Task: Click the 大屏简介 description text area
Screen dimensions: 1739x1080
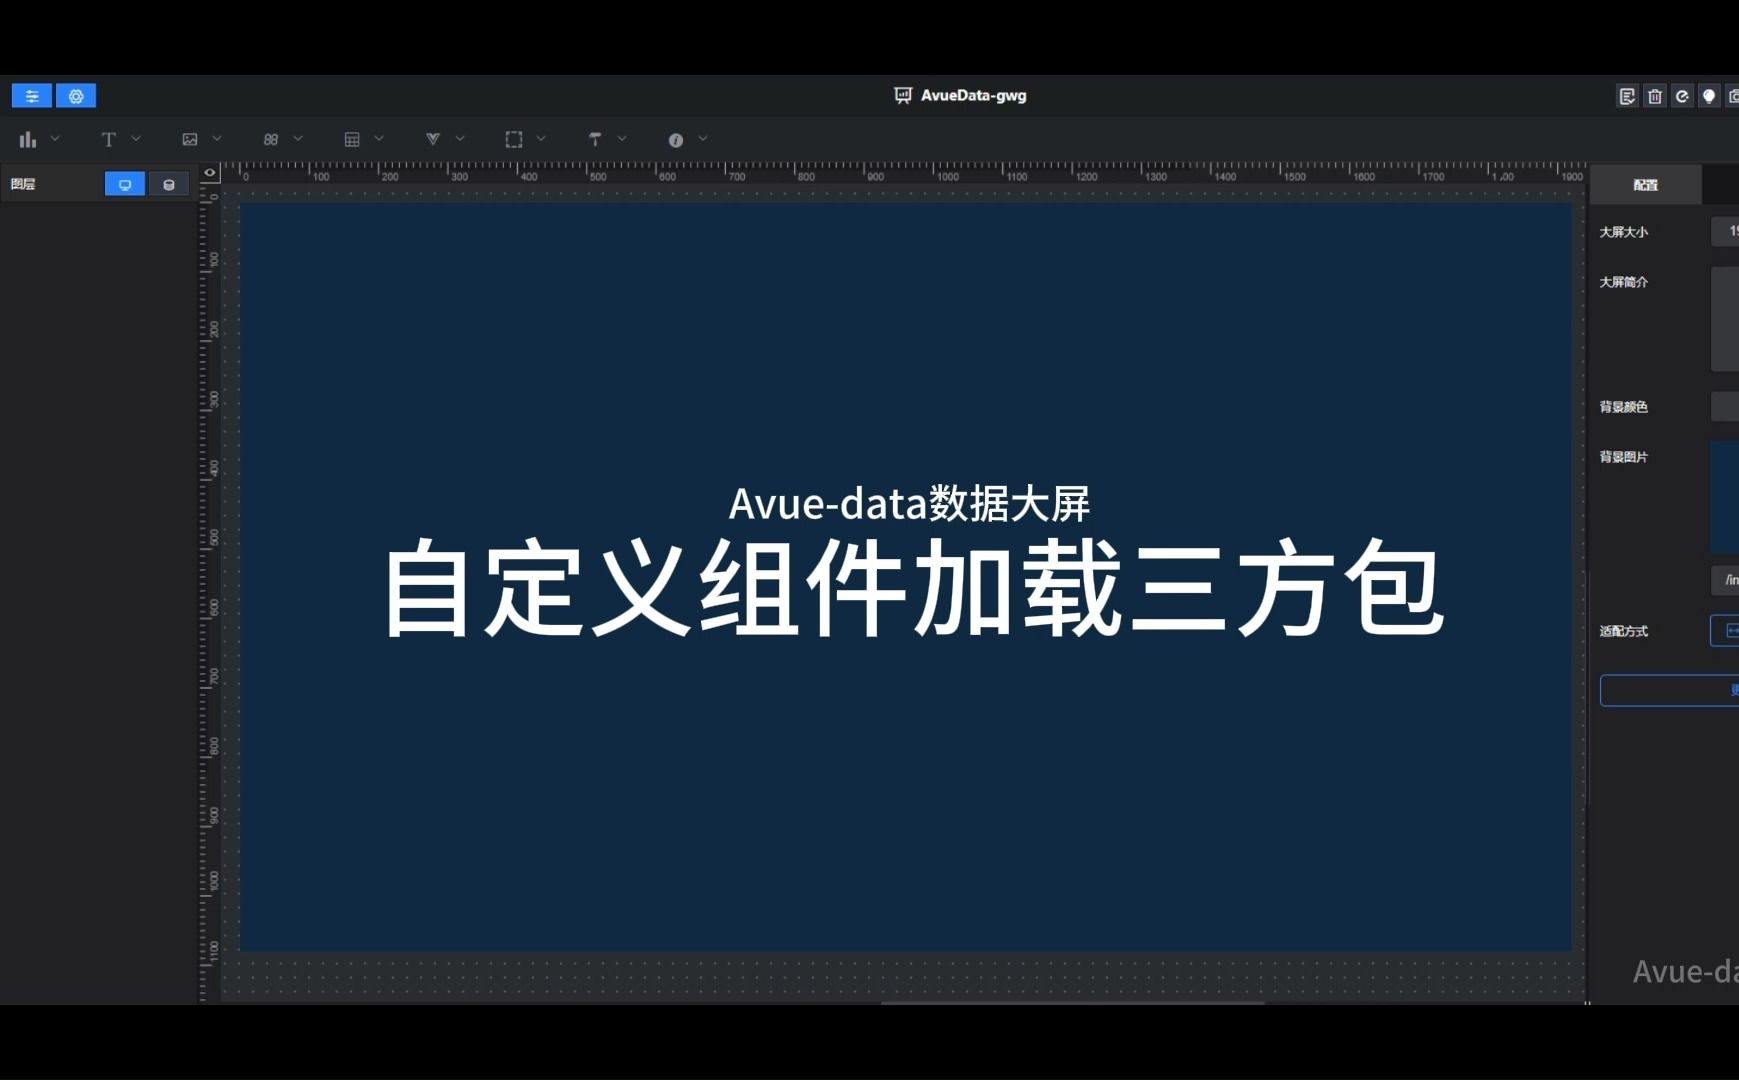Action: click(1725, 319)
